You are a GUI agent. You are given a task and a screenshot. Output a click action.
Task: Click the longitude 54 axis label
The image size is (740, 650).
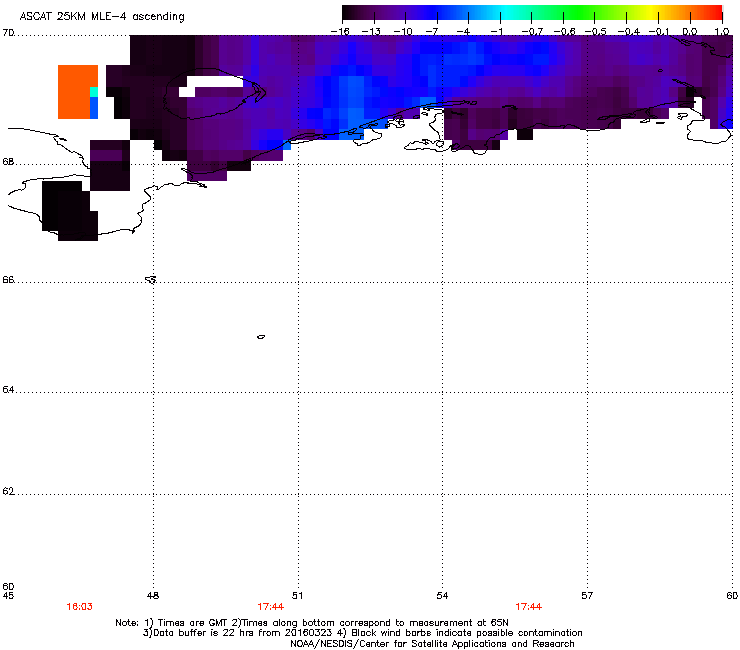point(442,596)
